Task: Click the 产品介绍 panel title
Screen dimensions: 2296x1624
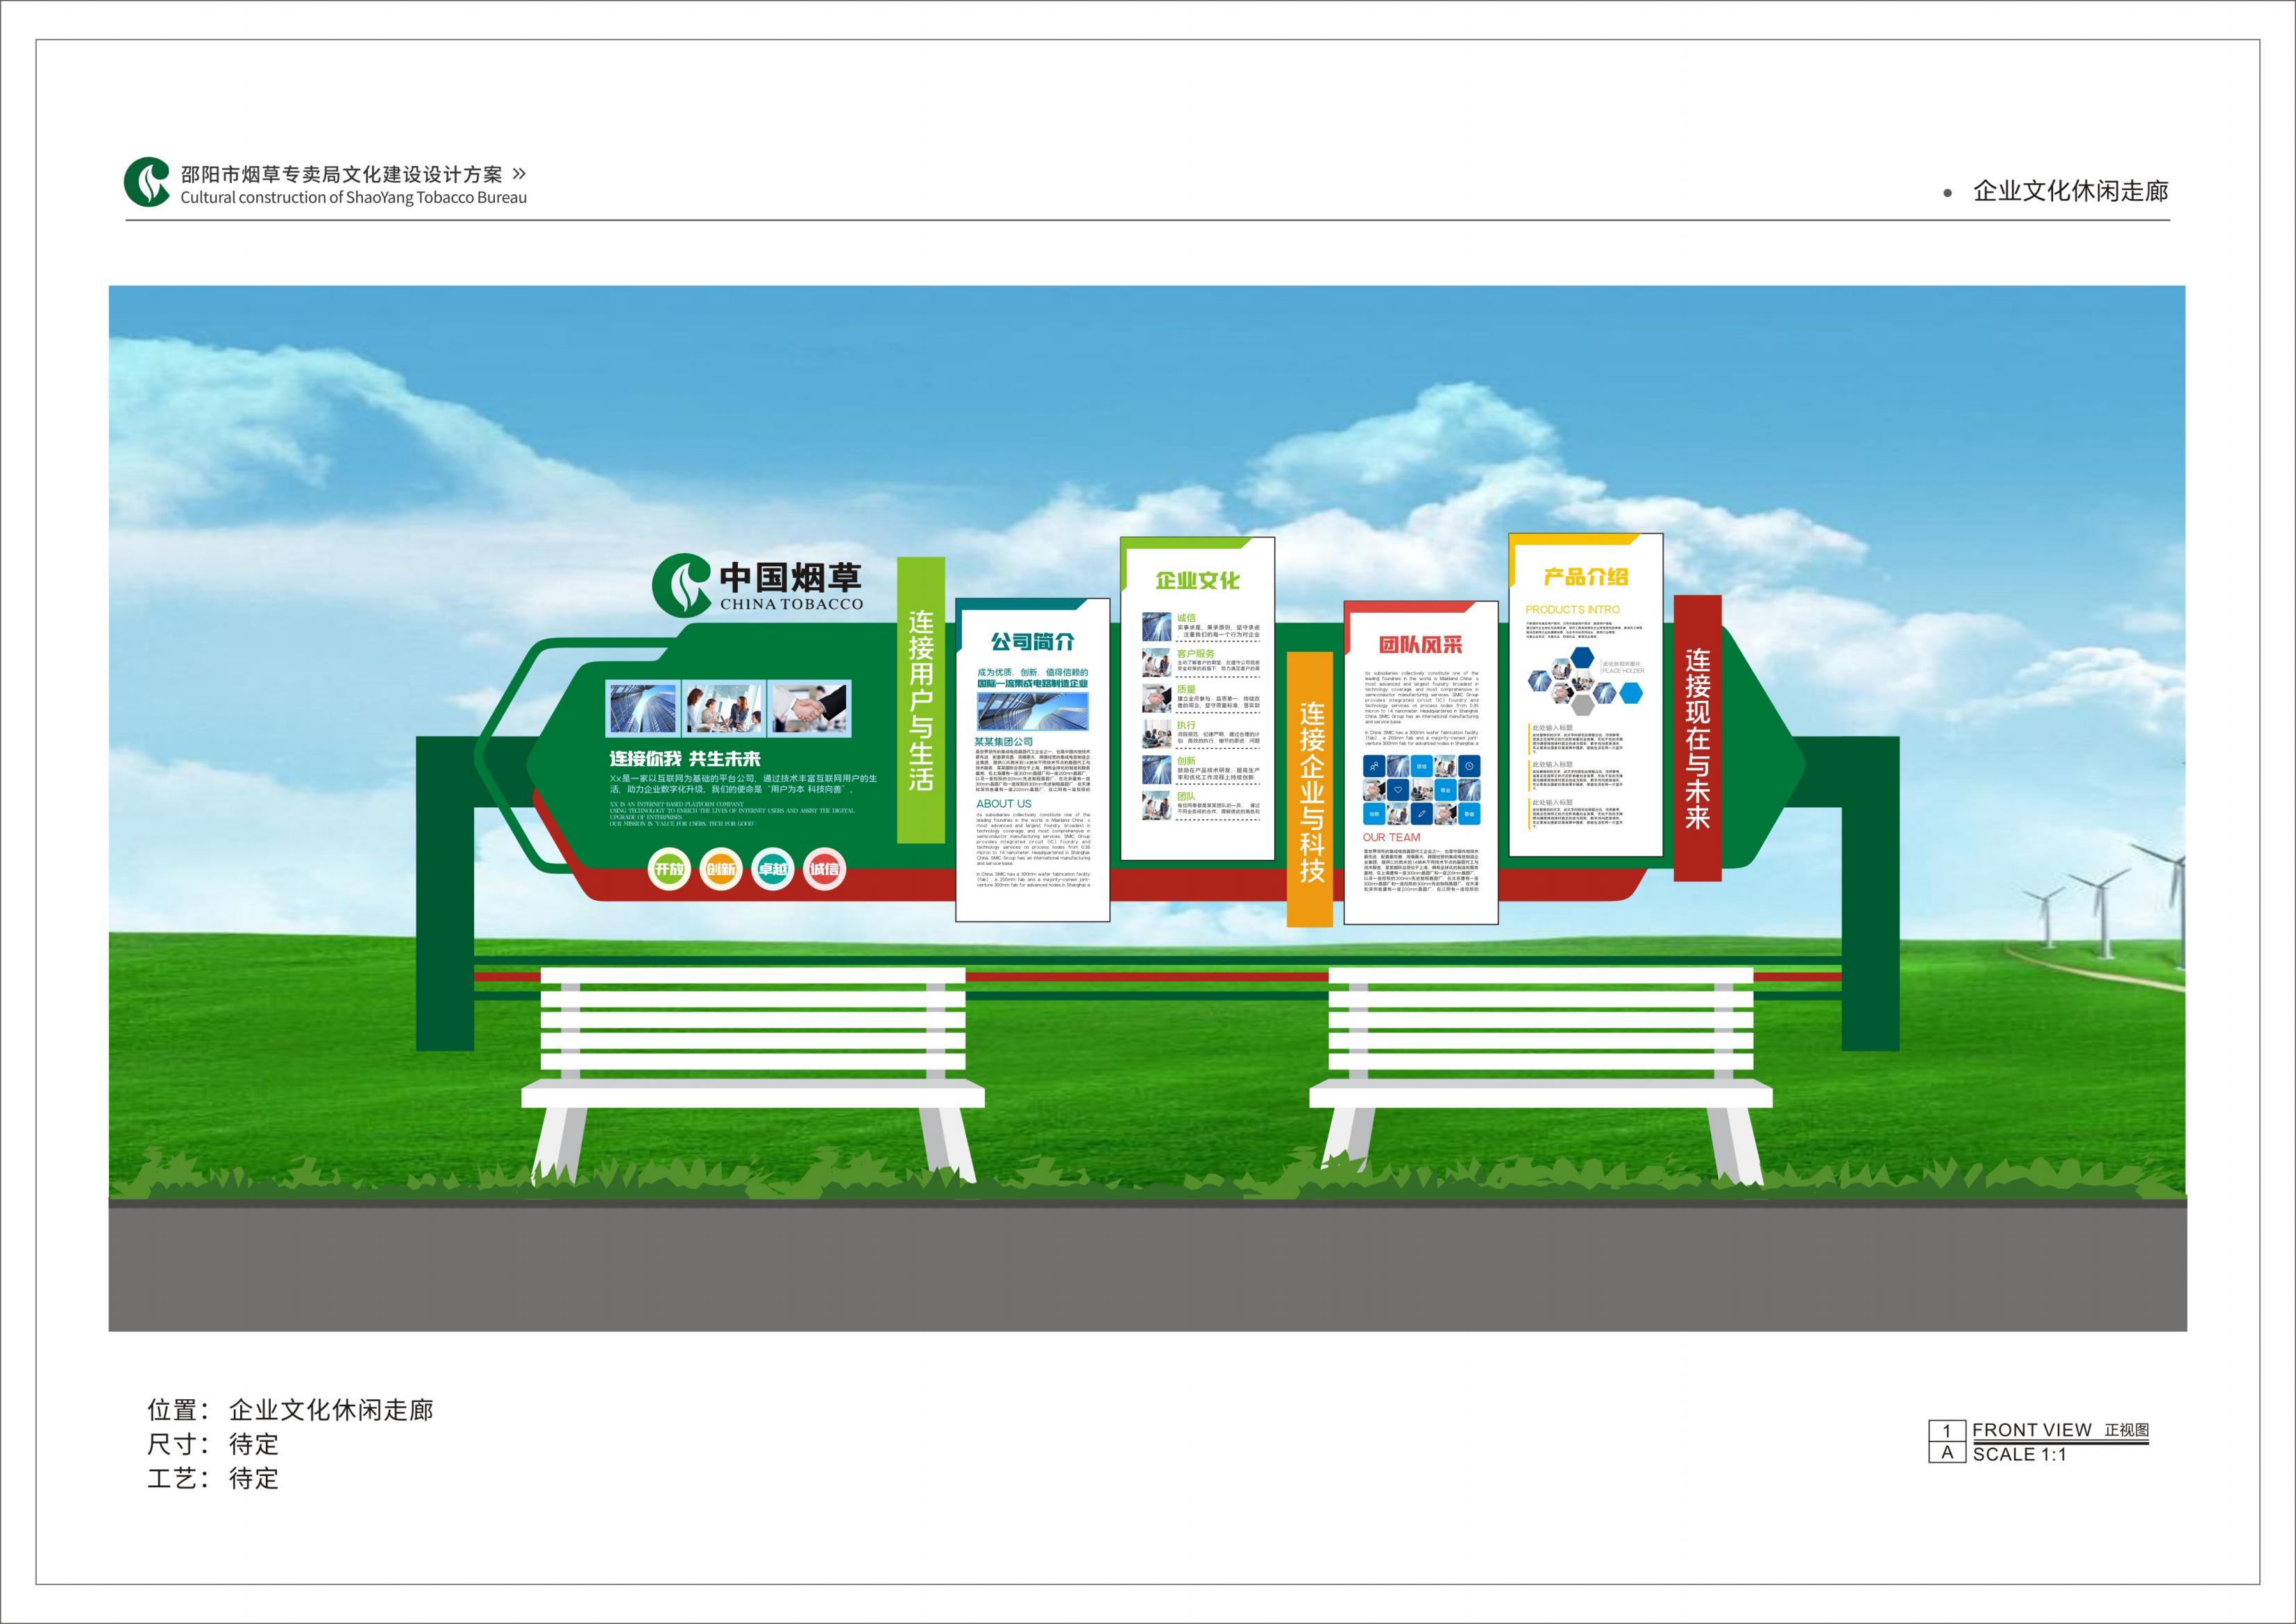Action: [1585, 576]
